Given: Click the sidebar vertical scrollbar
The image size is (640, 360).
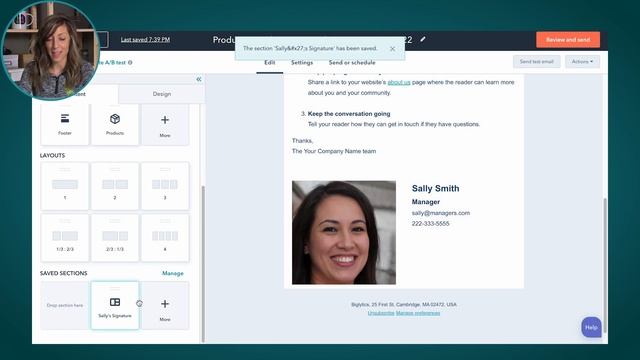Looking at the screenshot, I should [203, 263].
